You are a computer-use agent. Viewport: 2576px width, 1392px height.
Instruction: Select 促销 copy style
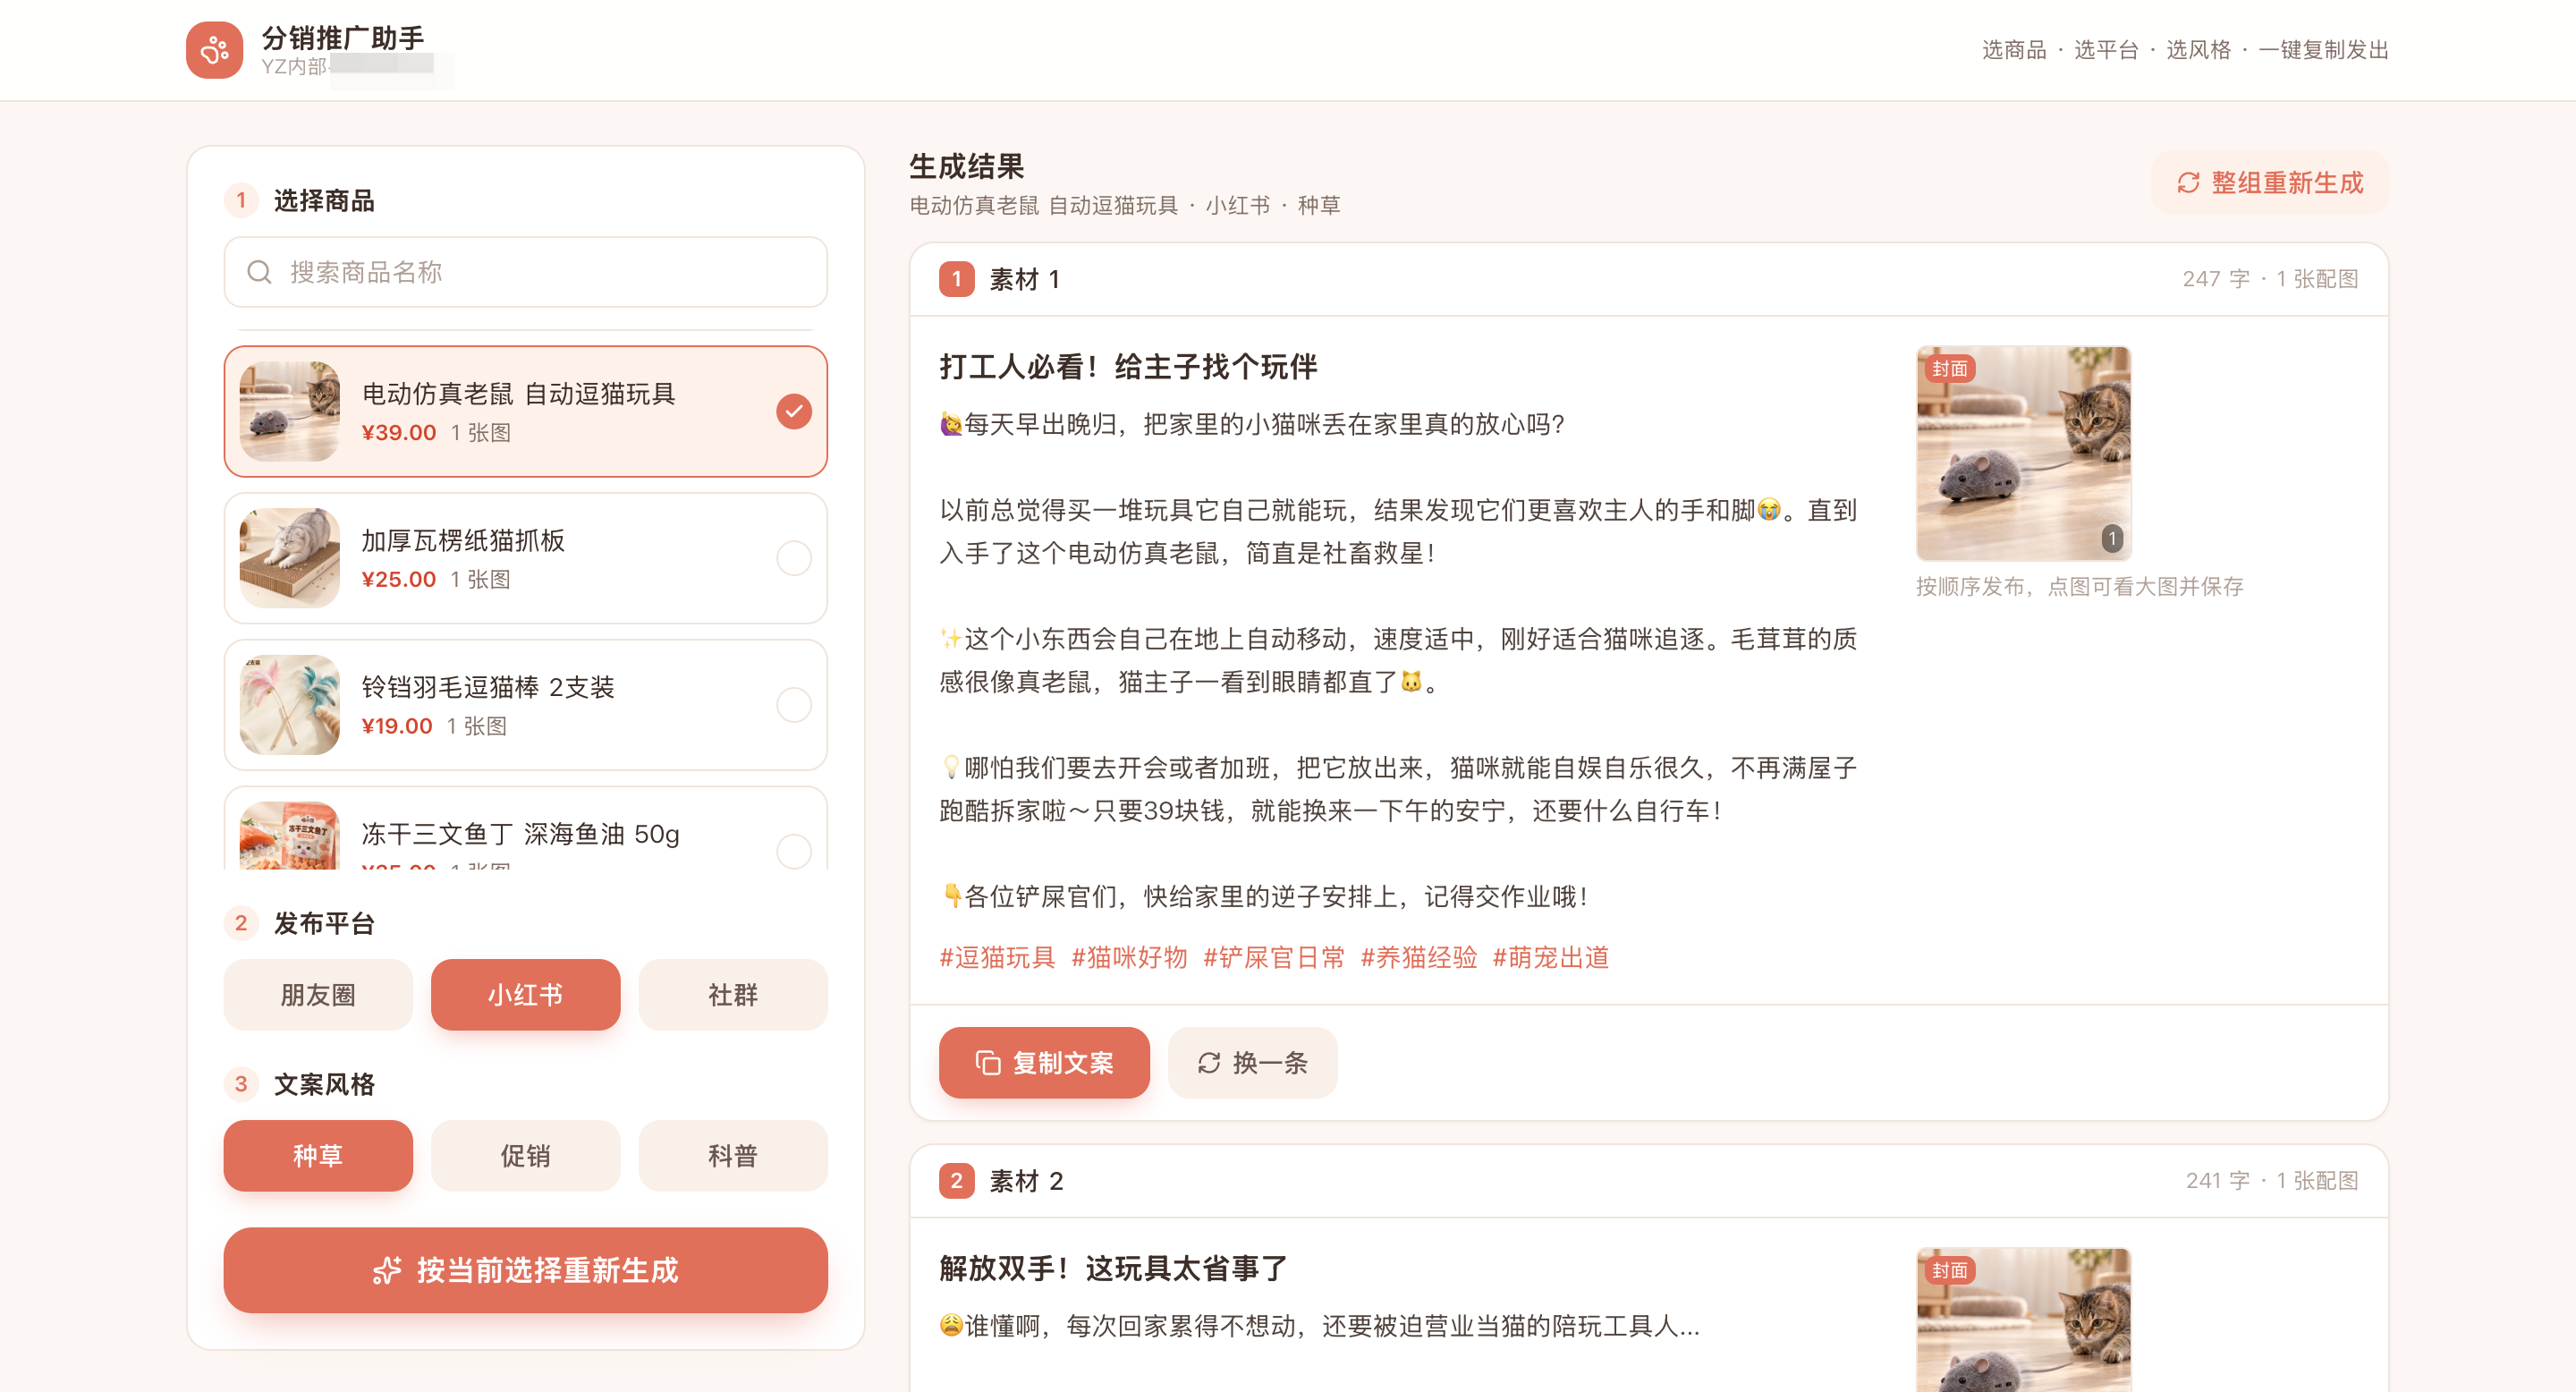click(x=525, y=1156)
